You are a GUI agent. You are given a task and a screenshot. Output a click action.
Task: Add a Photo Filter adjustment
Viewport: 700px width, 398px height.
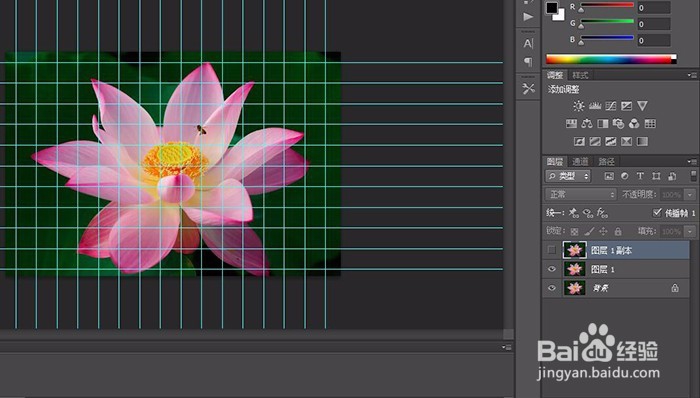coord(618,124)
